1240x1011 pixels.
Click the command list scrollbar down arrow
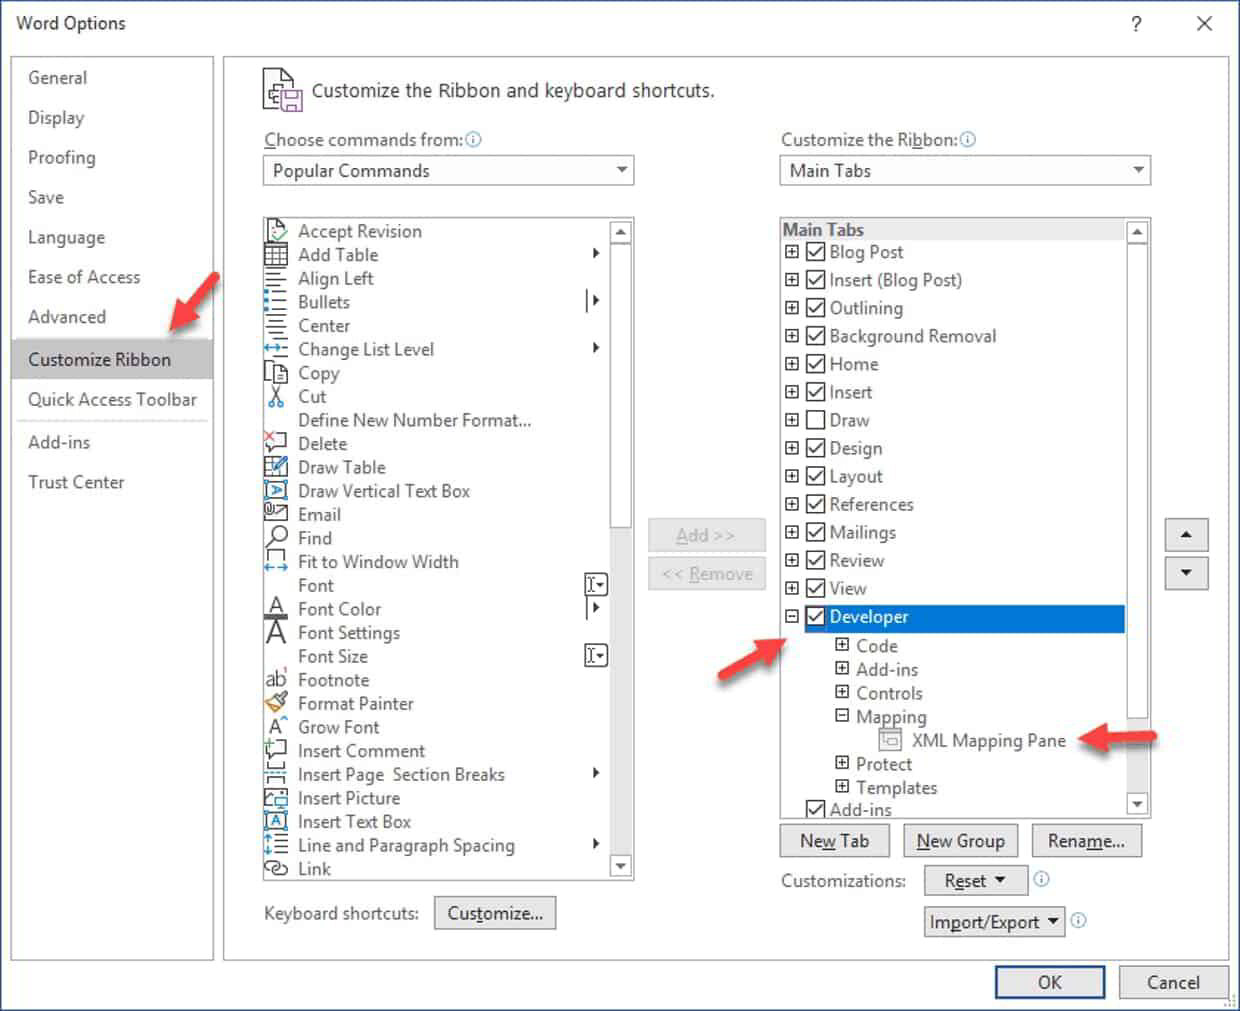point(622,866)
